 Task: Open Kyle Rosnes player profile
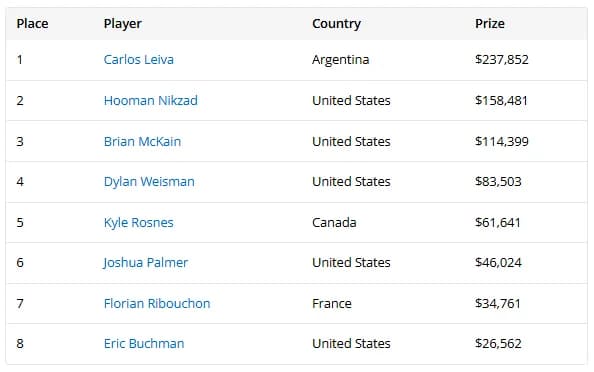coord(138,222)
